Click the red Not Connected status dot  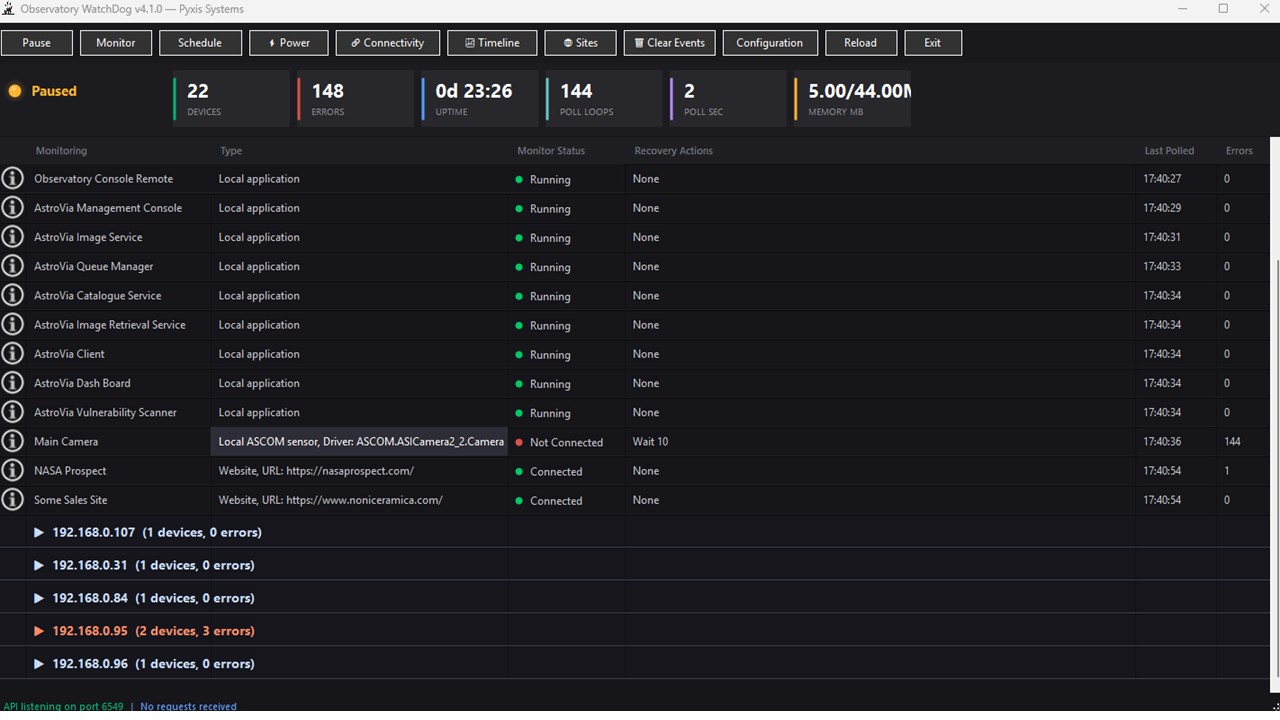519,442
